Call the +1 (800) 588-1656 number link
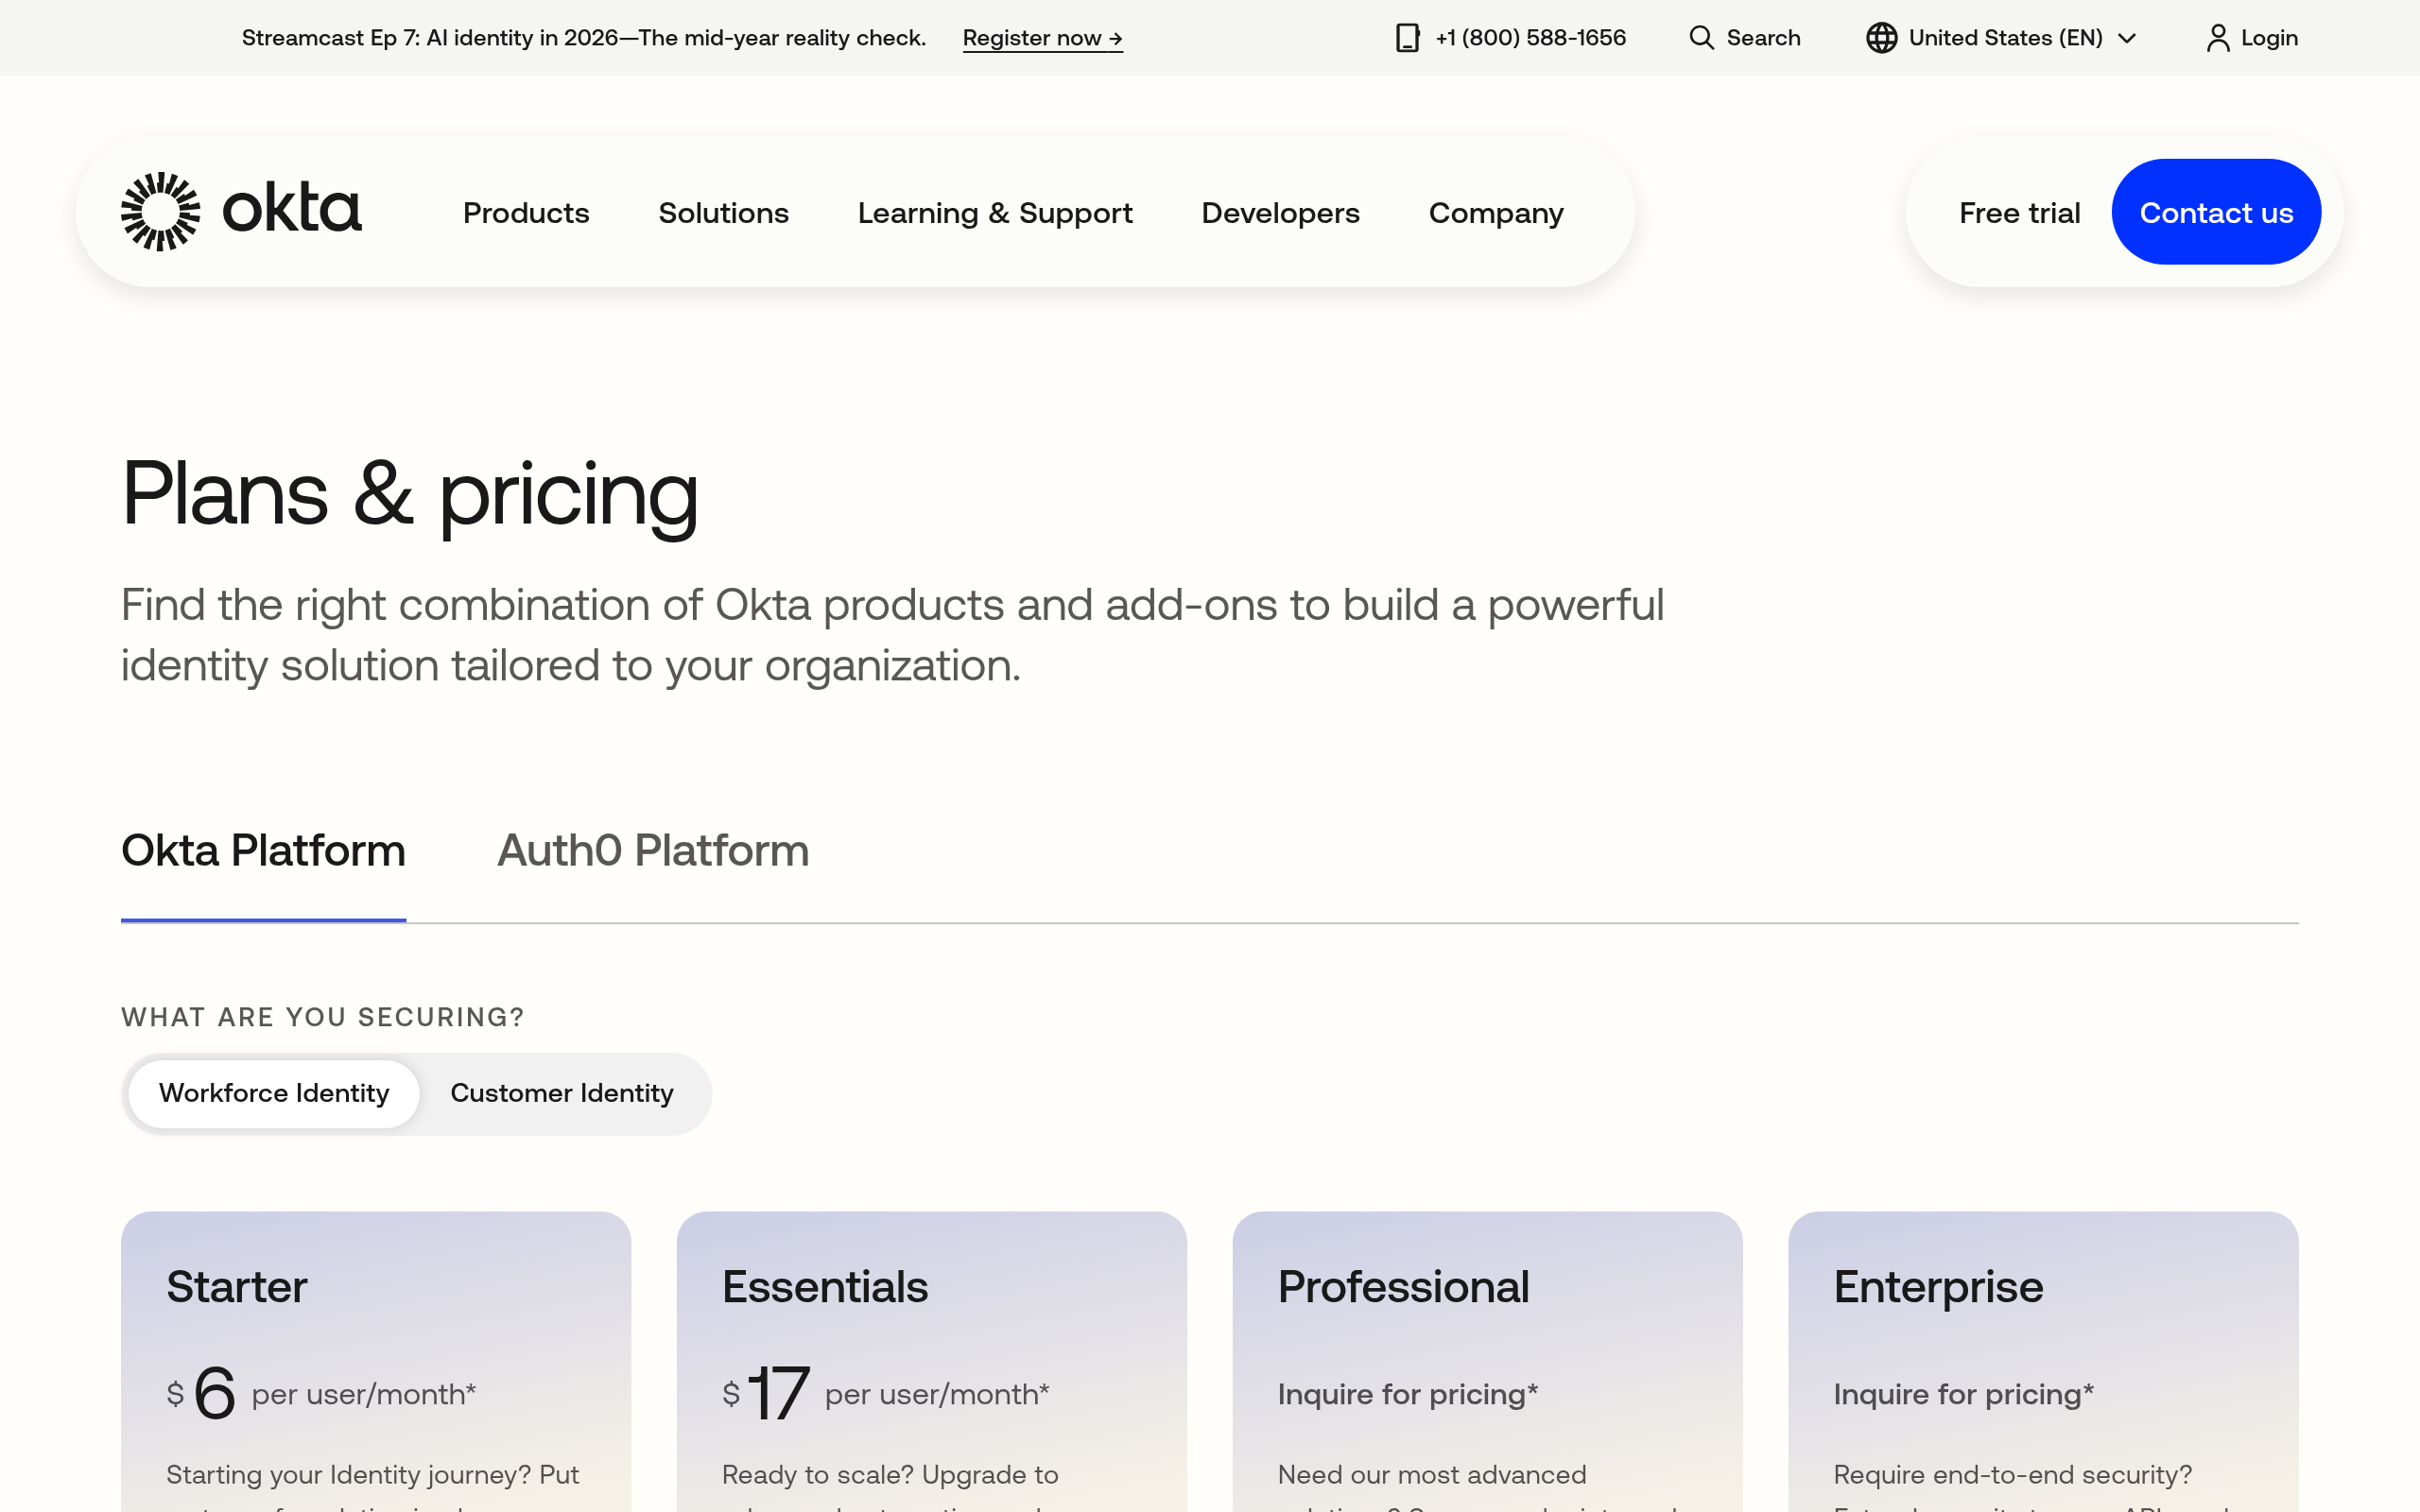 pos(1530,38)
